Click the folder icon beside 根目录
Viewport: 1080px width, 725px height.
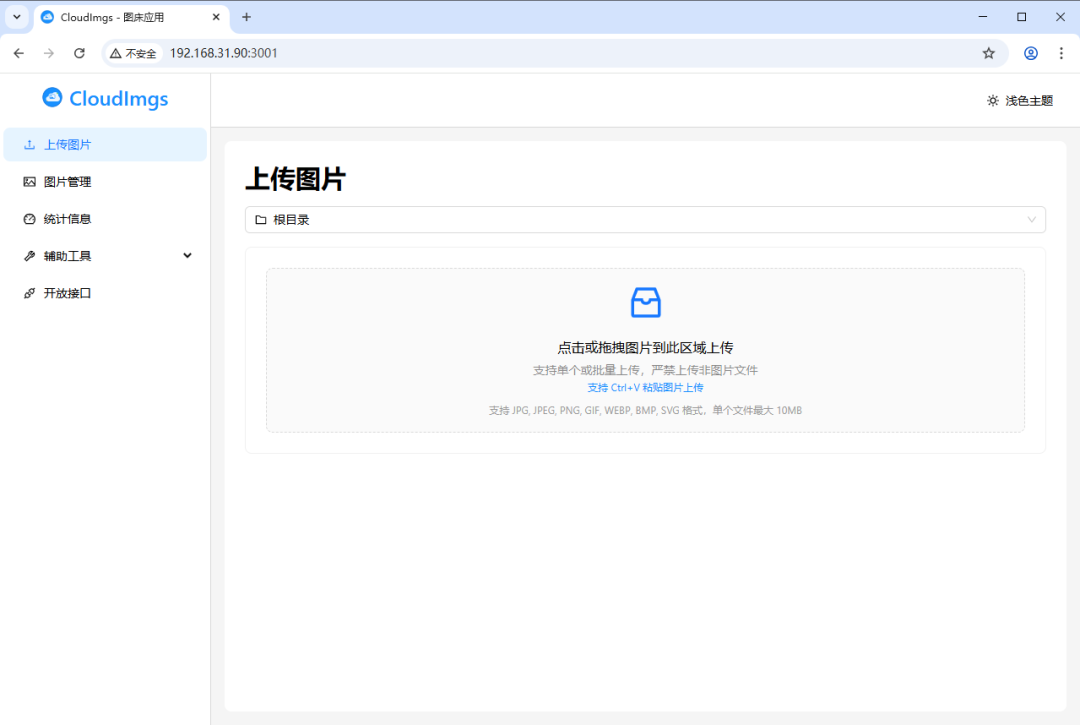click(x=261, y=219)
